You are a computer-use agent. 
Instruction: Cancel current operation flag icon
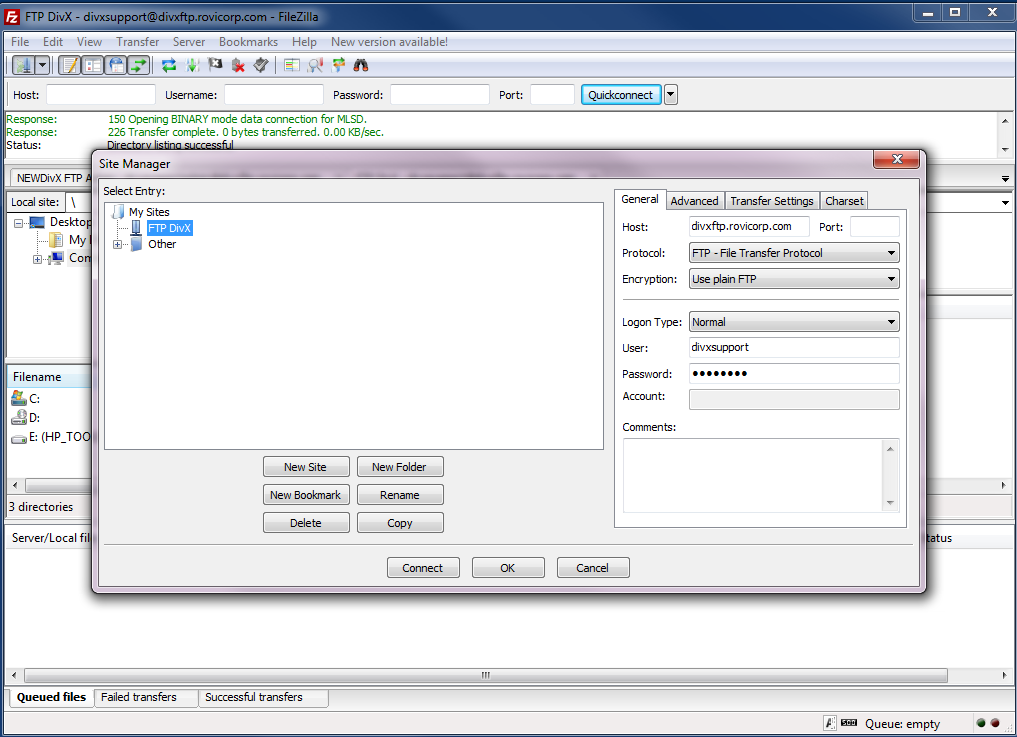pos(215,65)
